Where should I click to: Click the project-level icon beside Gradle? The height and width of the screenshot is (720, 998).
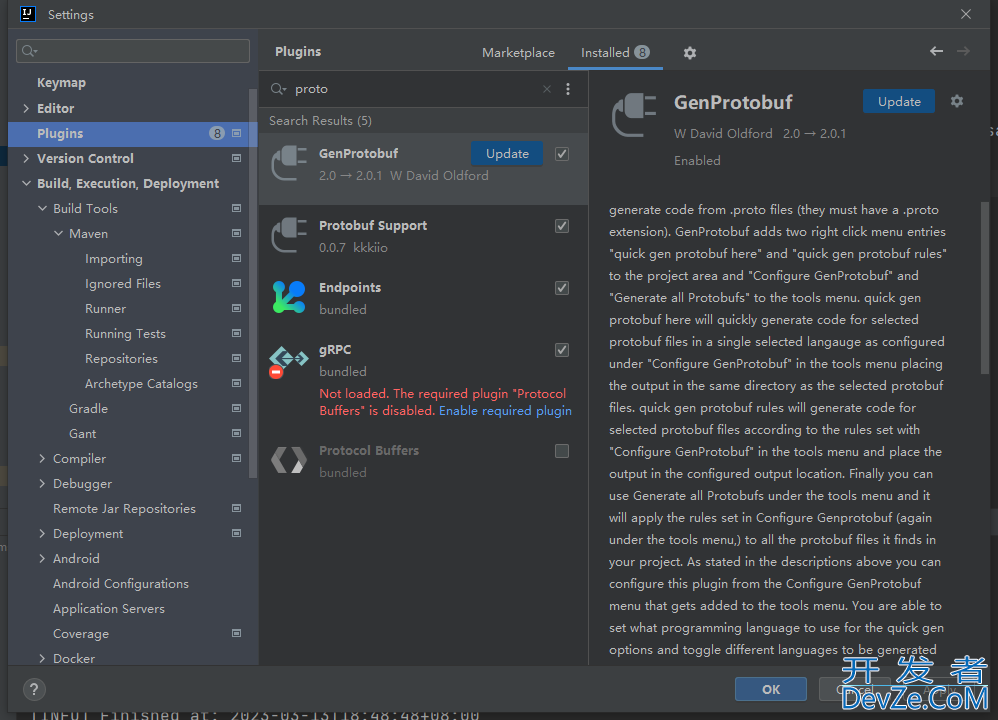pos(237,409)
